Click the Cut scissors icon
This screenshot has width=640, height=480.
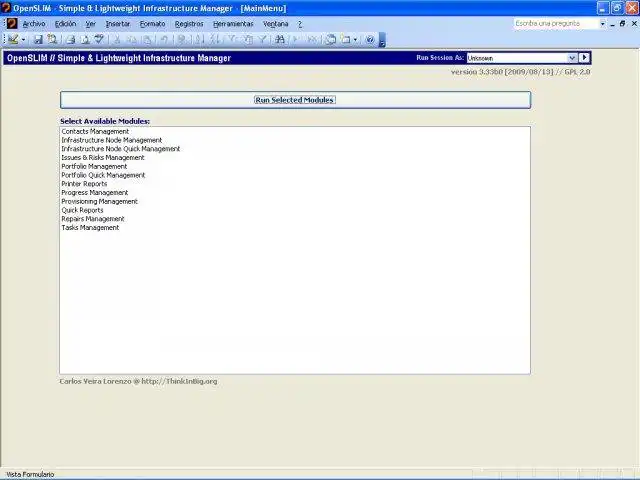(117, 39)
